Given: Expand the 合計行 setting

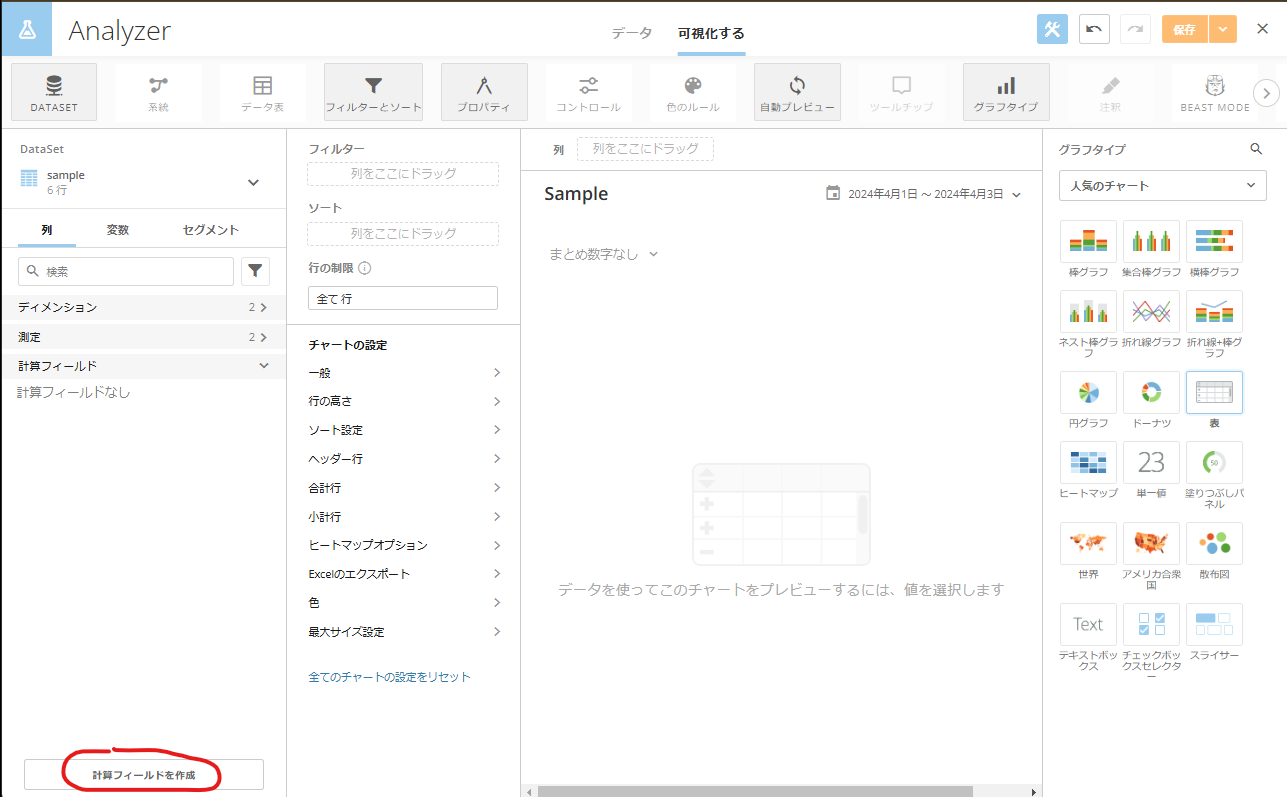Looking at the screenshot, I should tap(404, 488).
